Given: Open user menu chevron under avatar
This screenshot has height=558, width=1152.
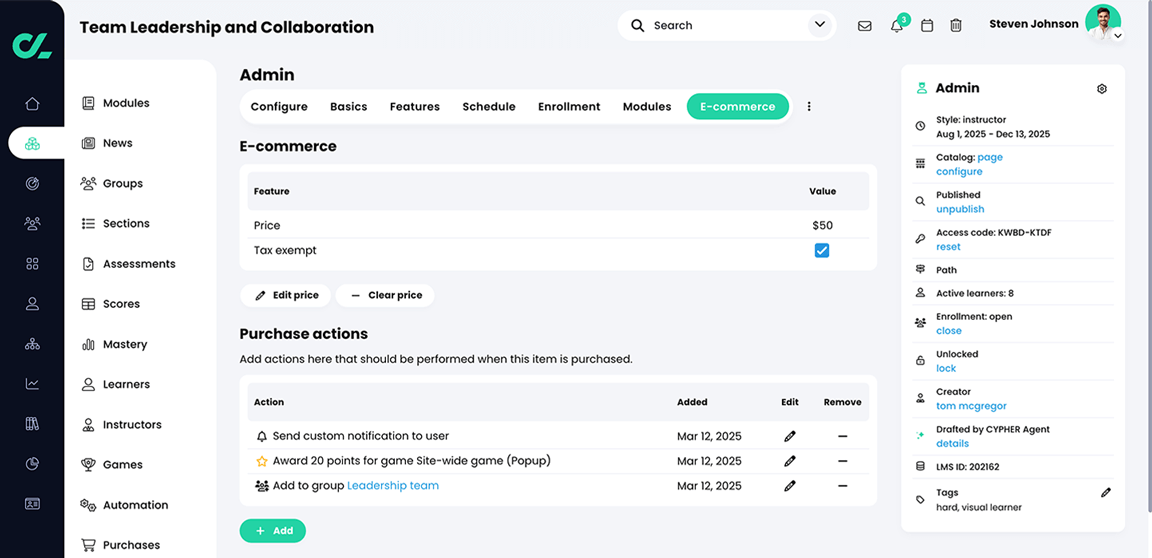Looking at the screenshot, I should pyautogui.click(x=1117, y=35).
